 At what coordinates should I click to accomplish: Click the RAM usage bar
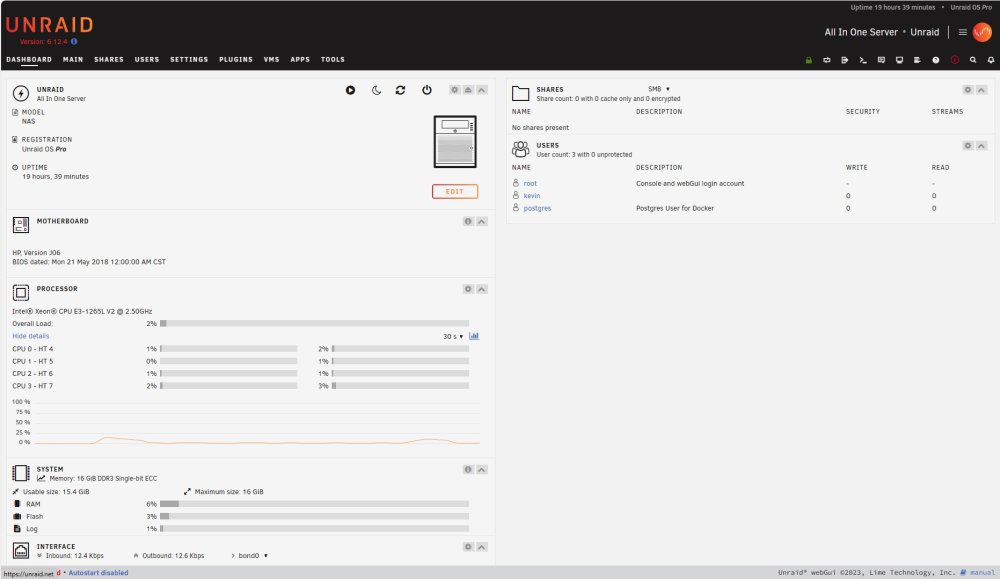[x=314, y=504]
